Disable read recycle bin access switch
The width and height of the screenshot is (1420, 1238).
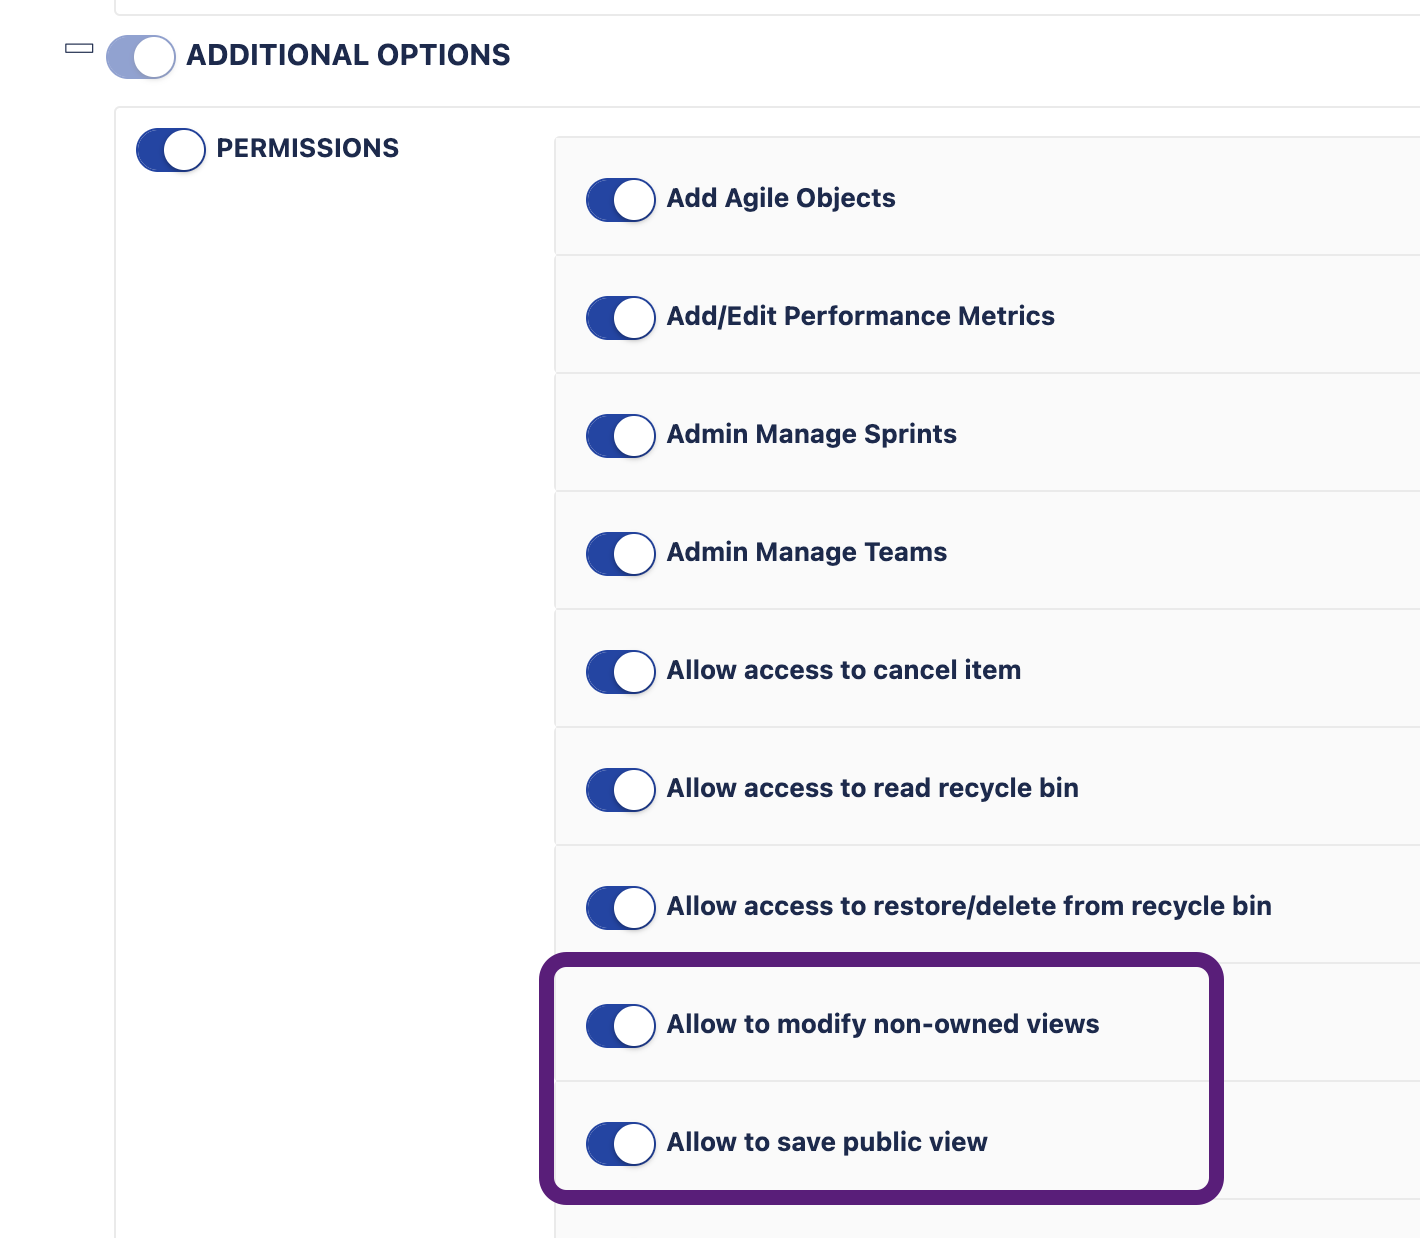[x=621, y=790]
